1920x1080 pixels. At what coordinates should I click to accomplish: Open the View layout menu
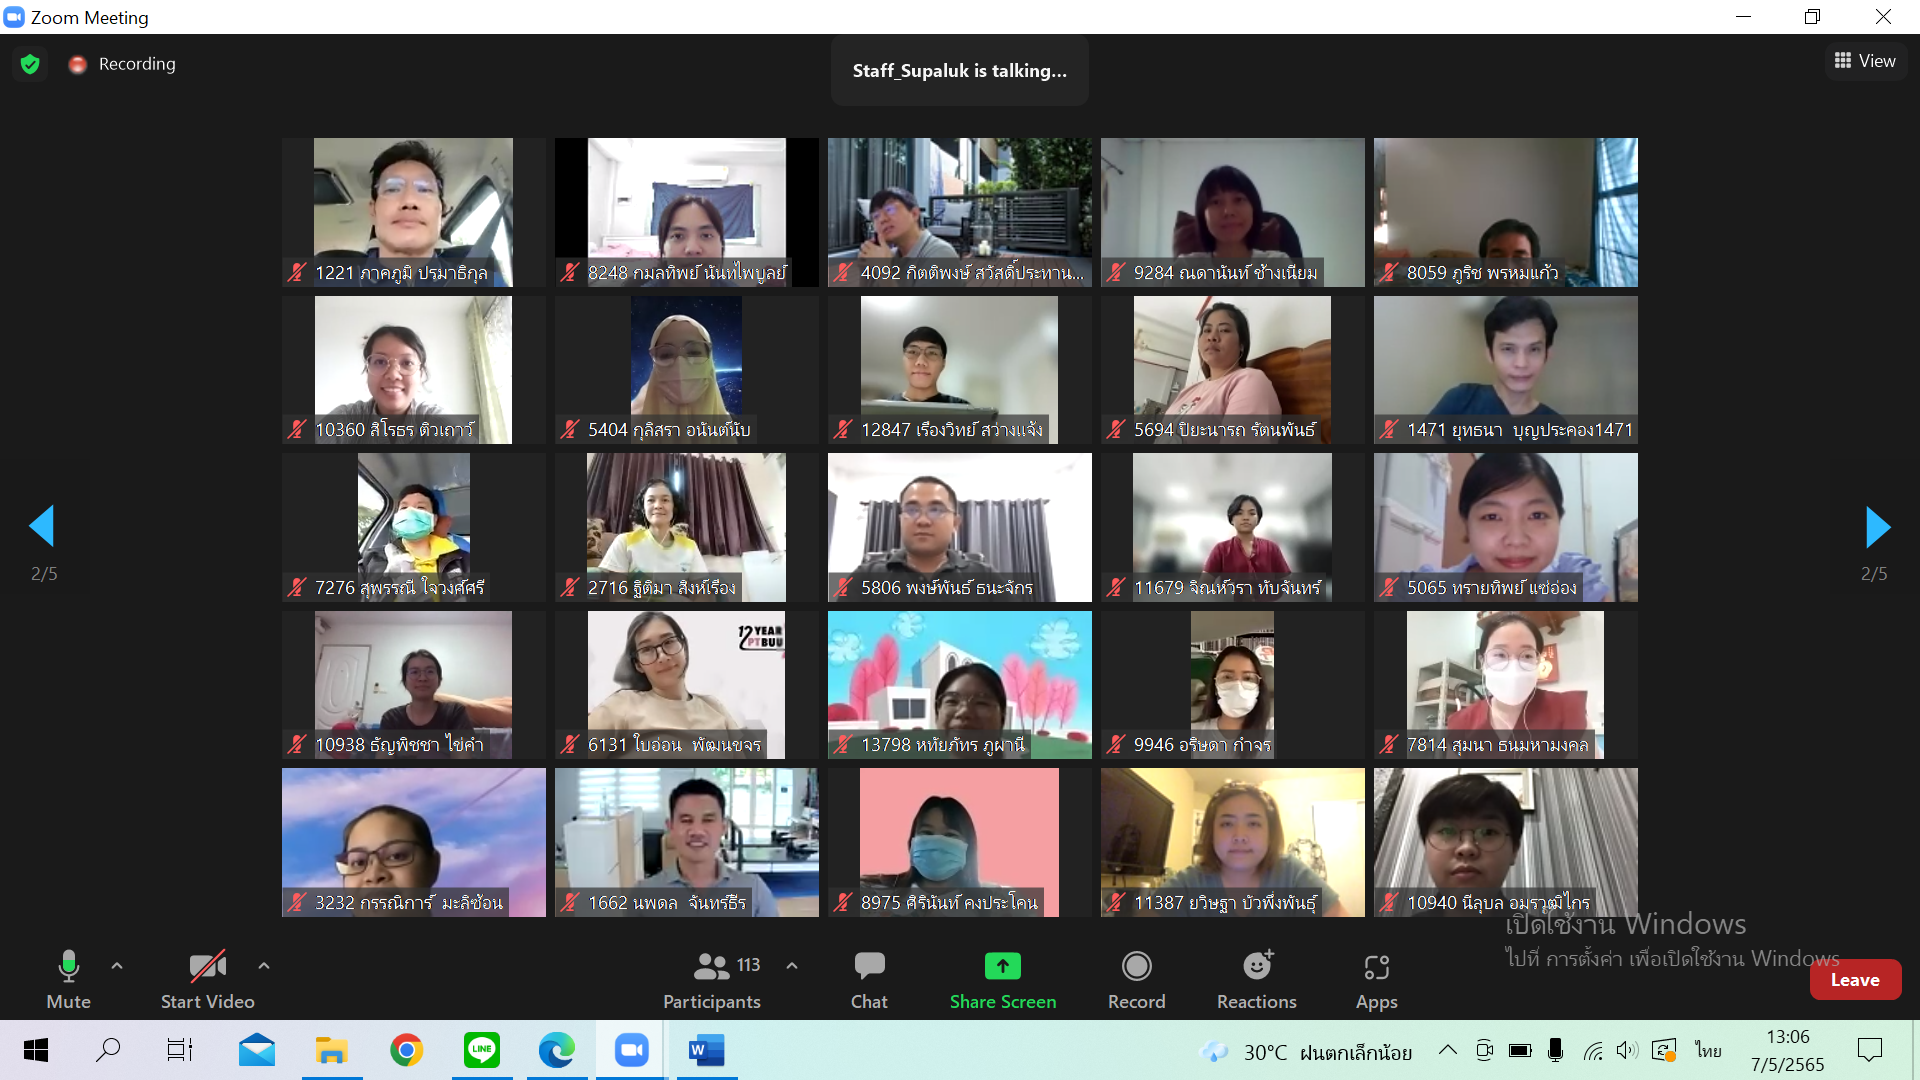(x=1865, y=61)
